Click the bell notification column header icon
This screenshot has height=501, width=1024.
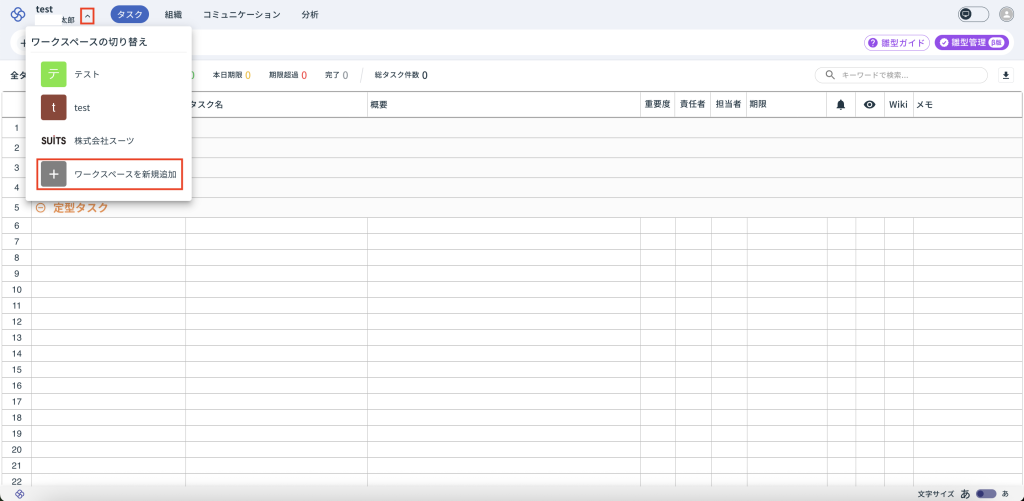841,104
